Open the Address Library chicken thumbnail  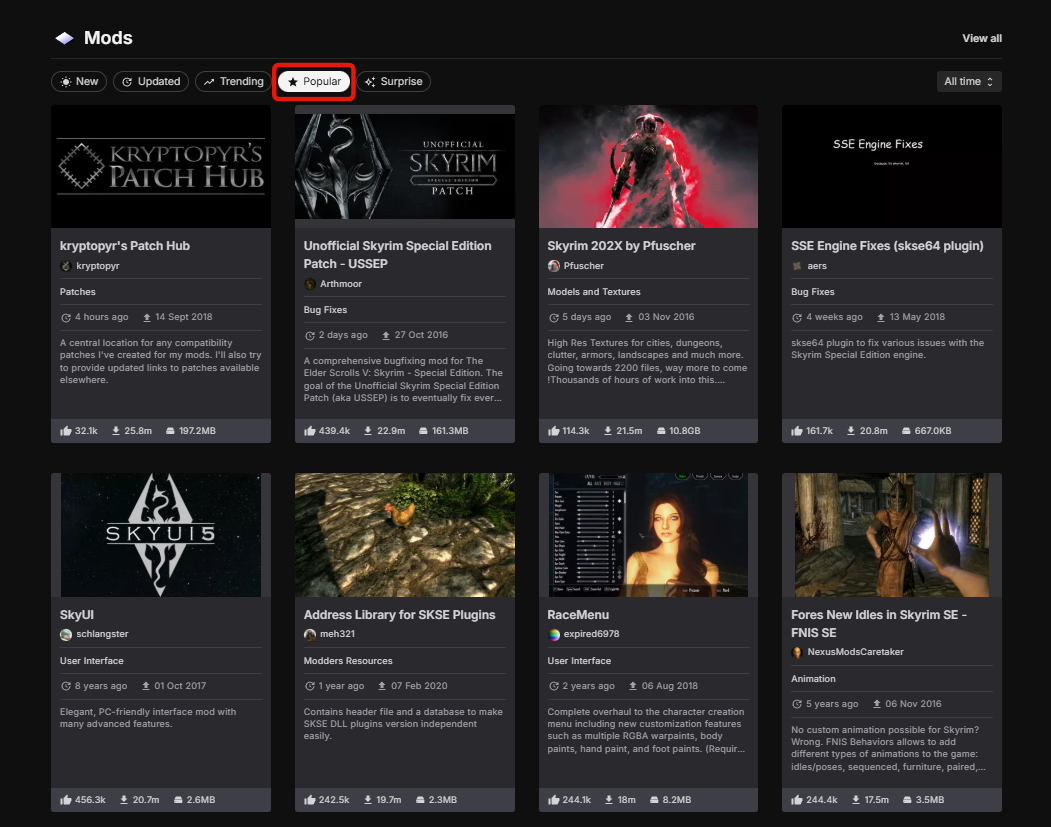click(x=405, y=535)
